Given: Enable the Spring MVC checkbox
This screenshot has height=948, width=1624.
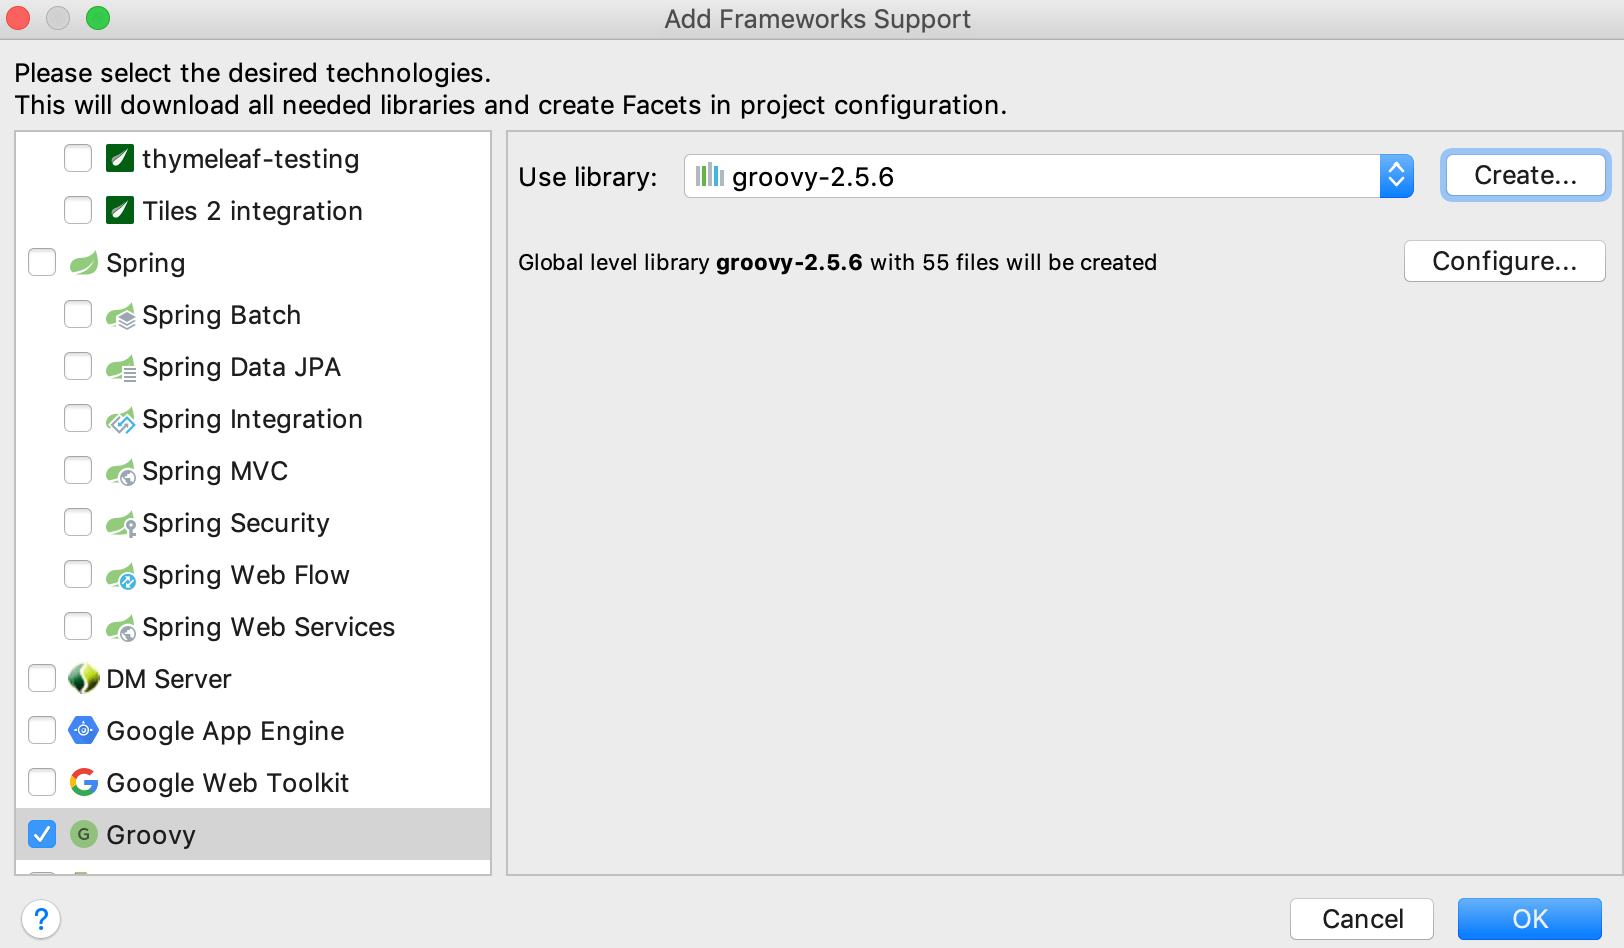Looking at the screenshot, I should click(x=78, y=470).
